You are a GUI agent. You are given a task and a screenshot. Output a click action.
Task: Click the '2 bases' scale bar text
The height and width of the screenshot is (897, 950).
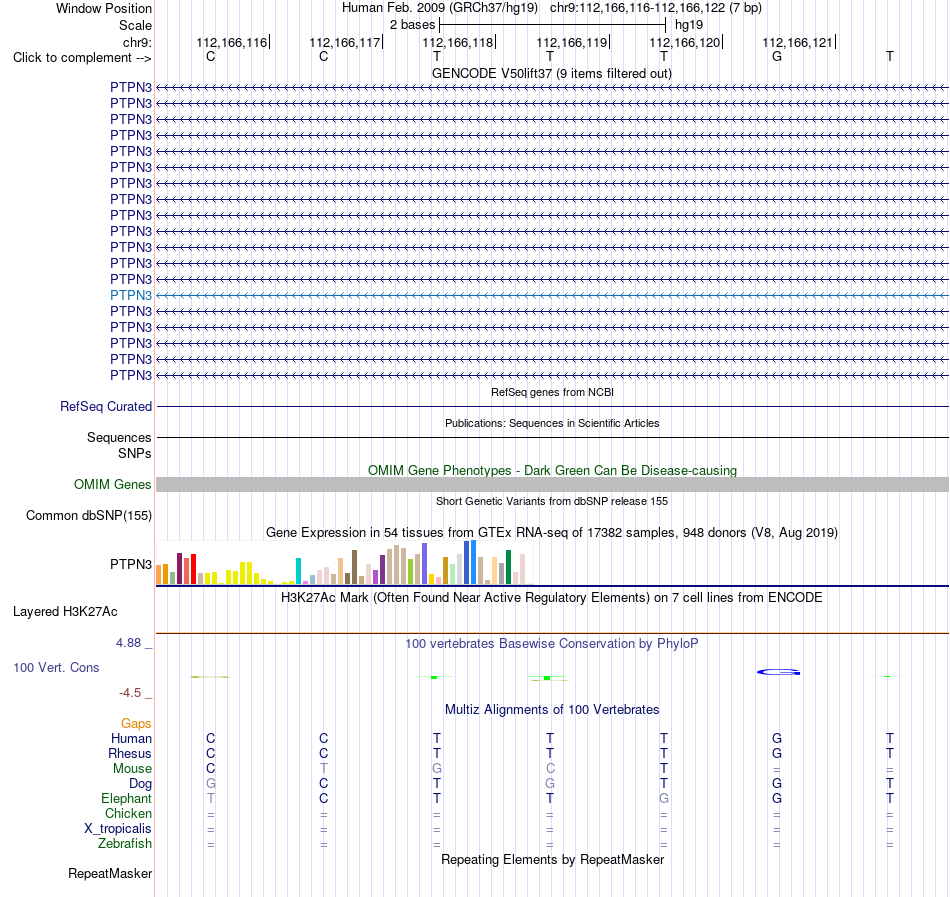412,25
